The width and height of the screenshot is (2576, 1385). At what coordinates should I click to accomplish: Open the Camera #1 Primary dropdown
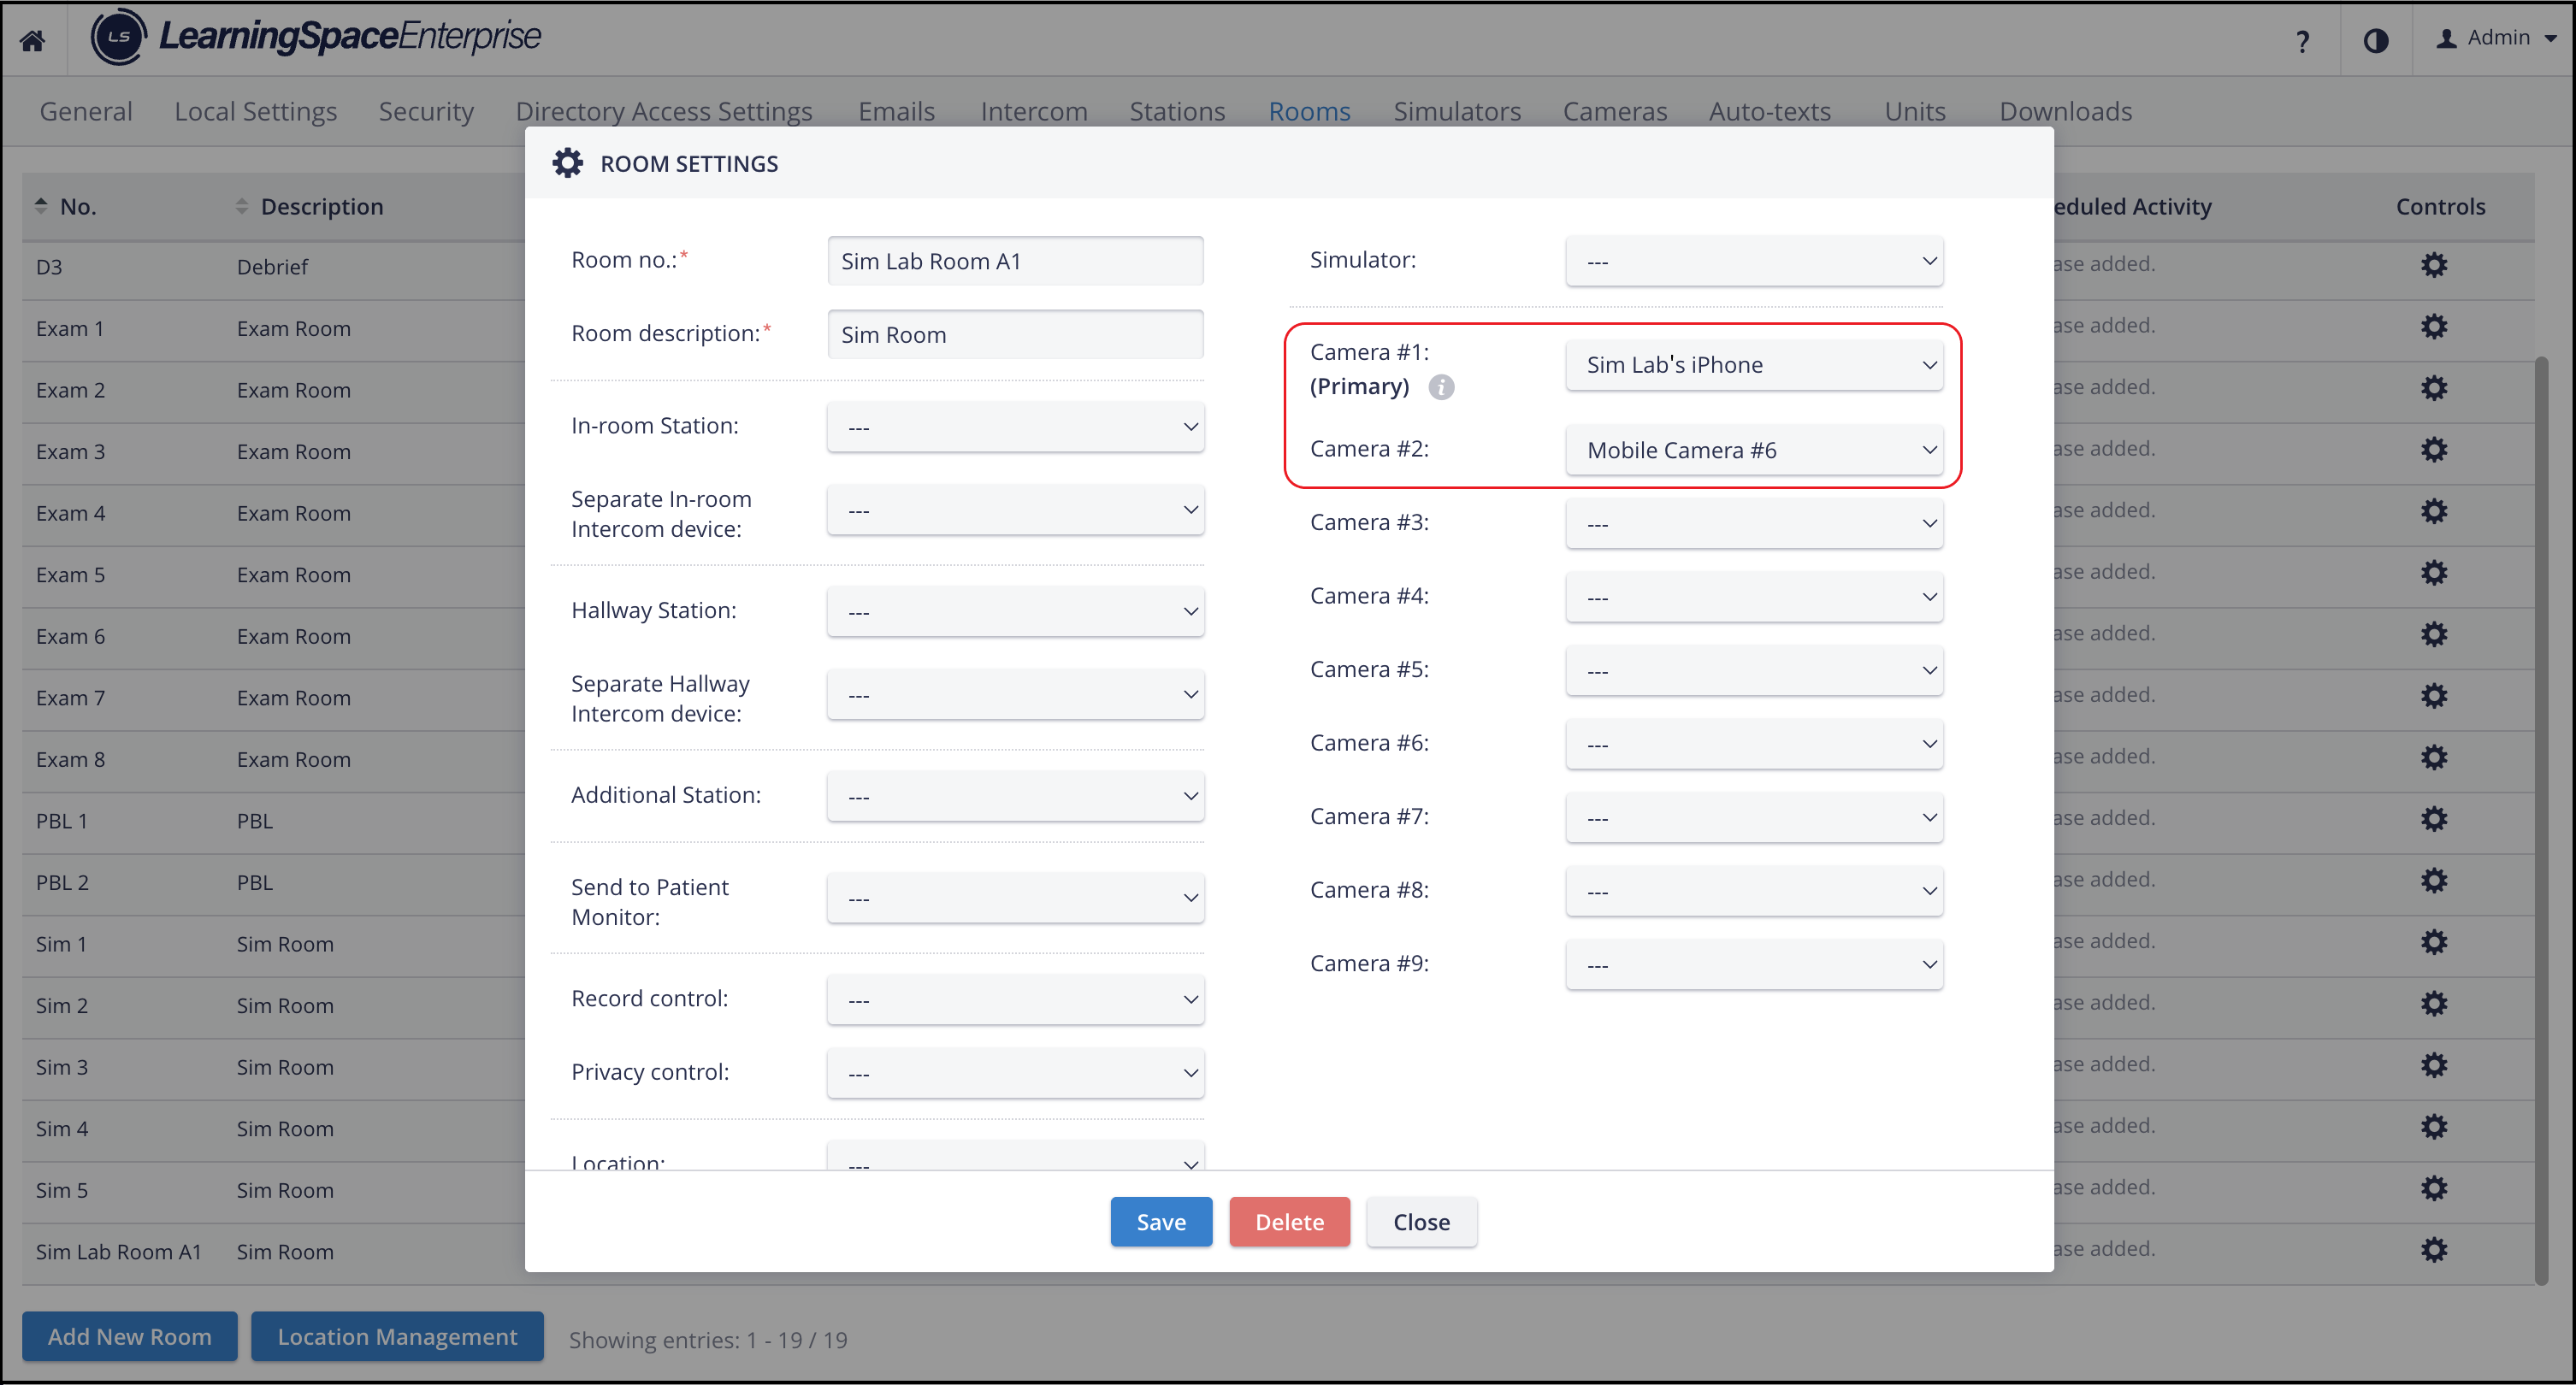(1754, 365)
